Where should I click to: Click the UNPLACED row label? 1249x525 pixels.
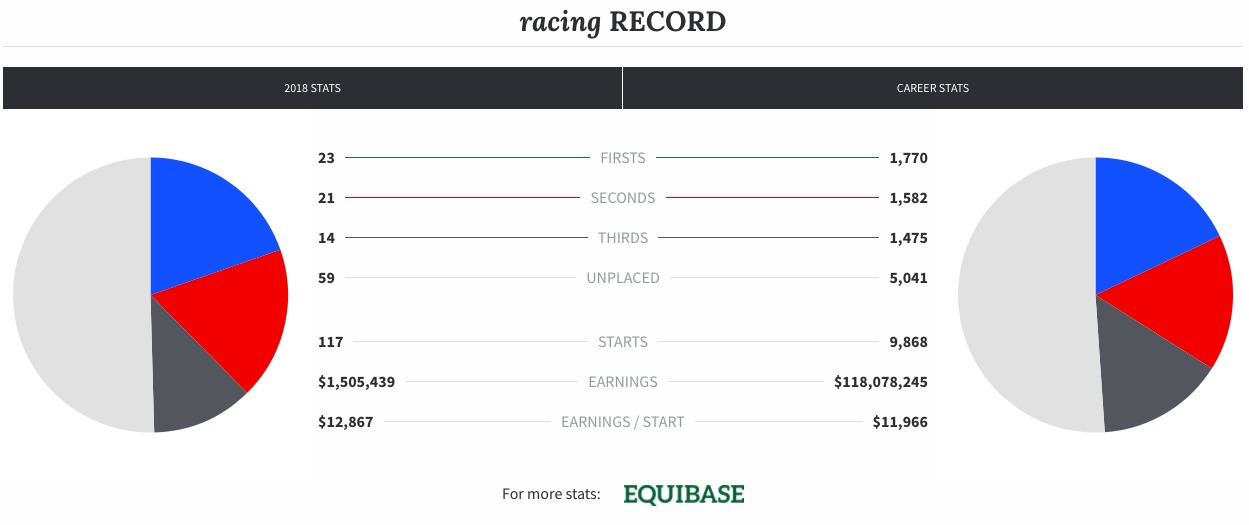[623, 278]
